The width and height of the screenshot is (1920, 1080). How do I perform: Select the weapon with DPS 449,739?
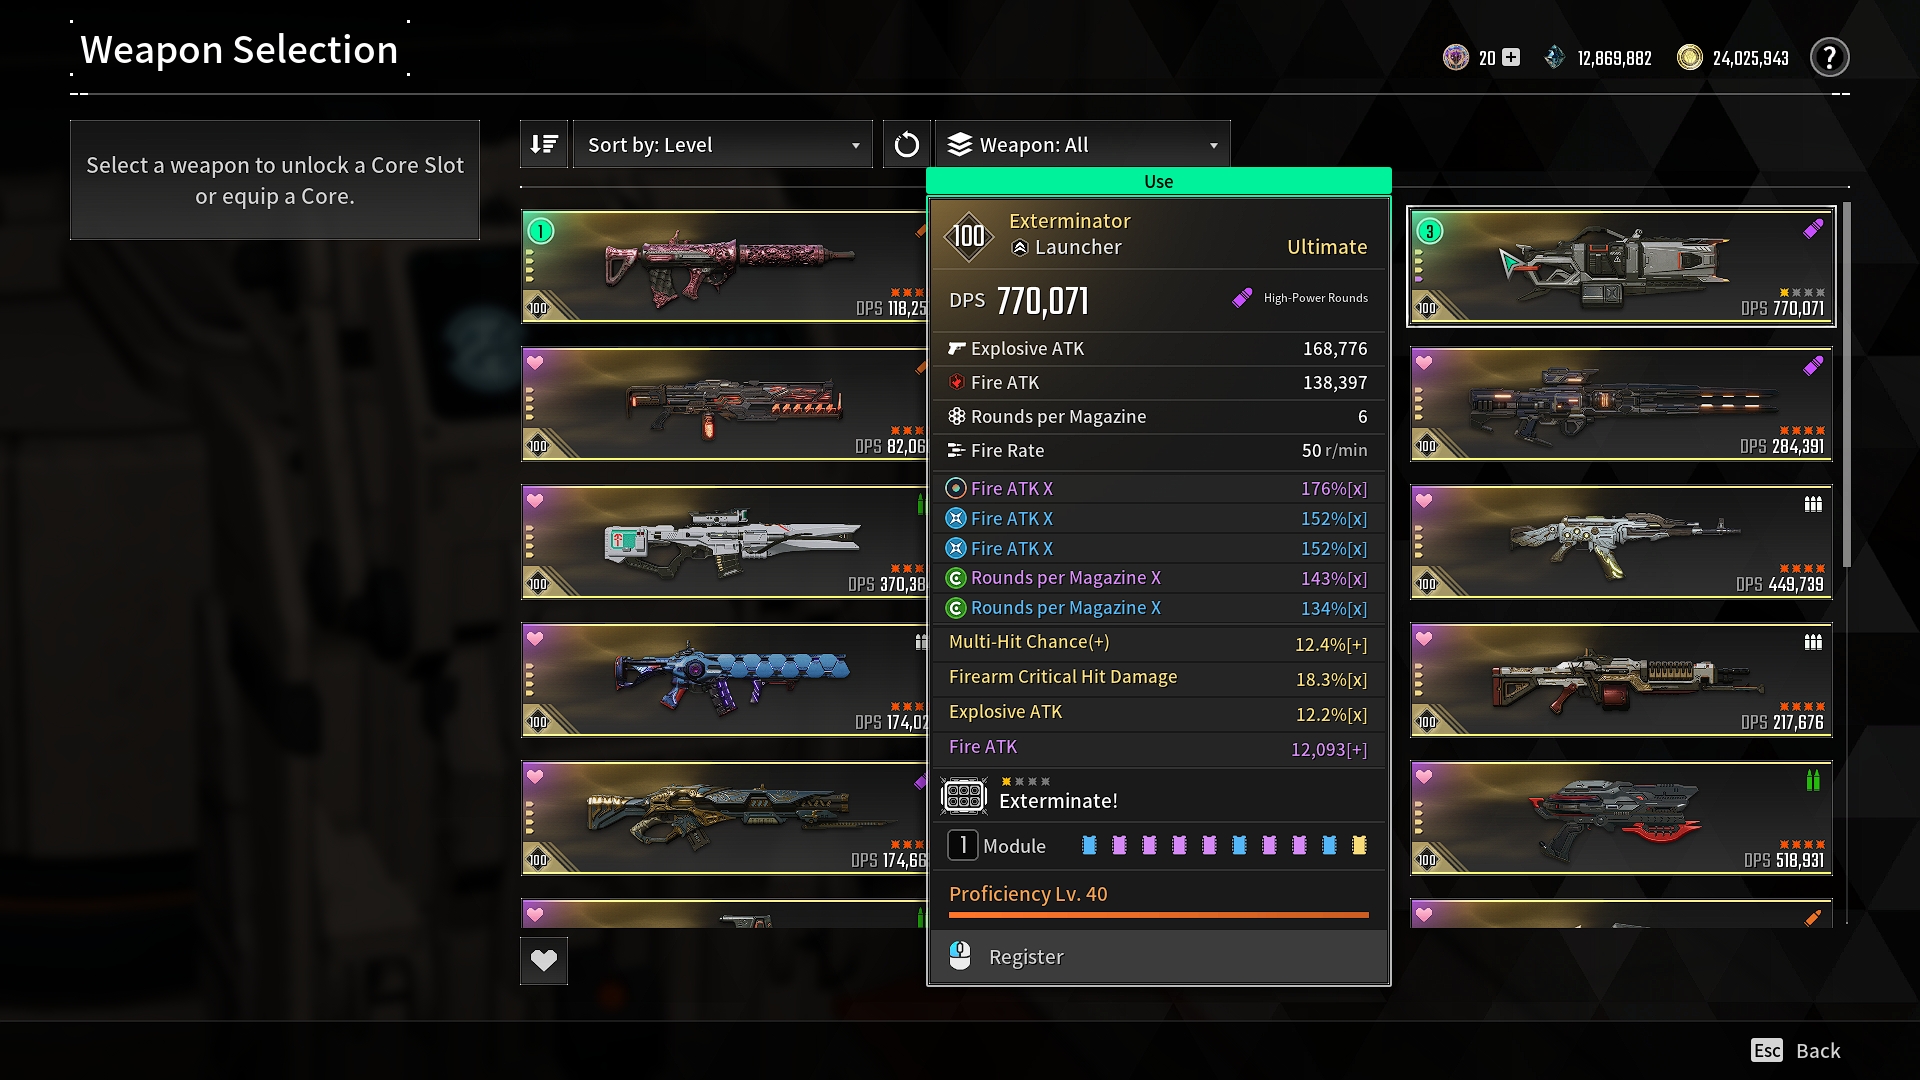pos(1621,542)
